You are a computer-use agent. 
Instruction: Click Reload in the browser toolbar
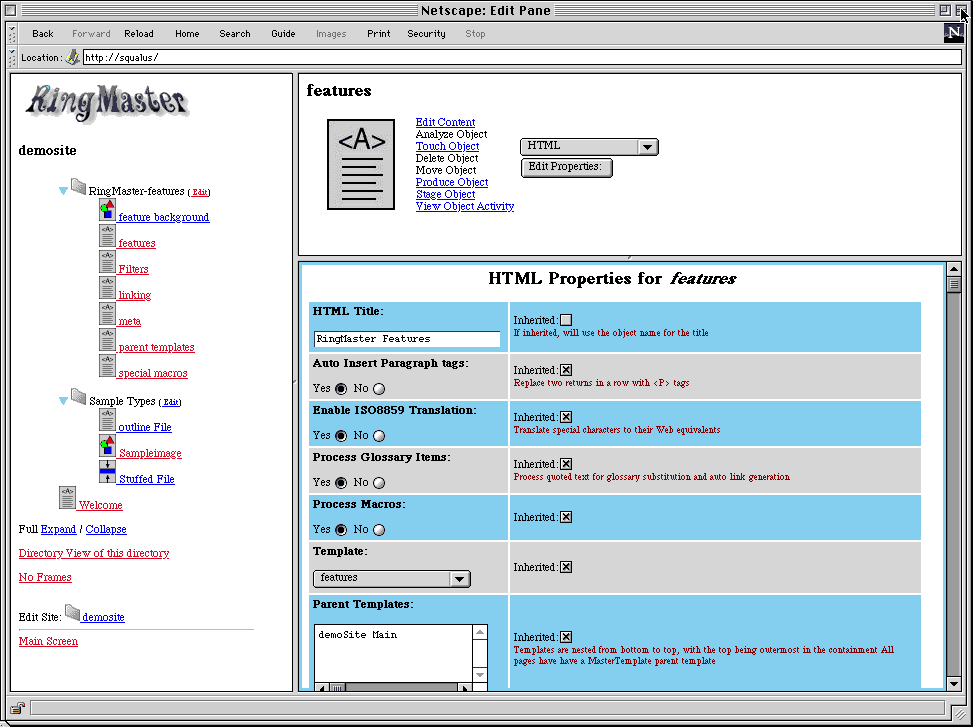click(139, 34)
